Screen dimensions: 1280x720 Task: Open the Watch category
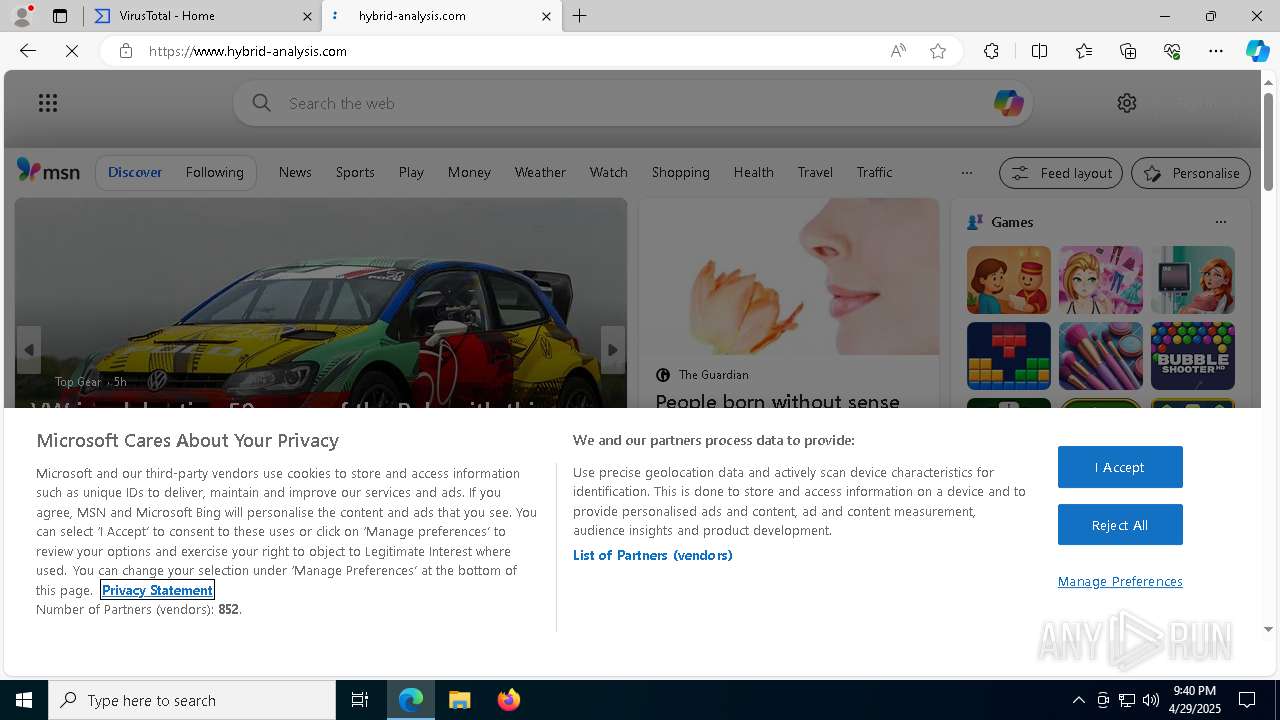(608, 172)
